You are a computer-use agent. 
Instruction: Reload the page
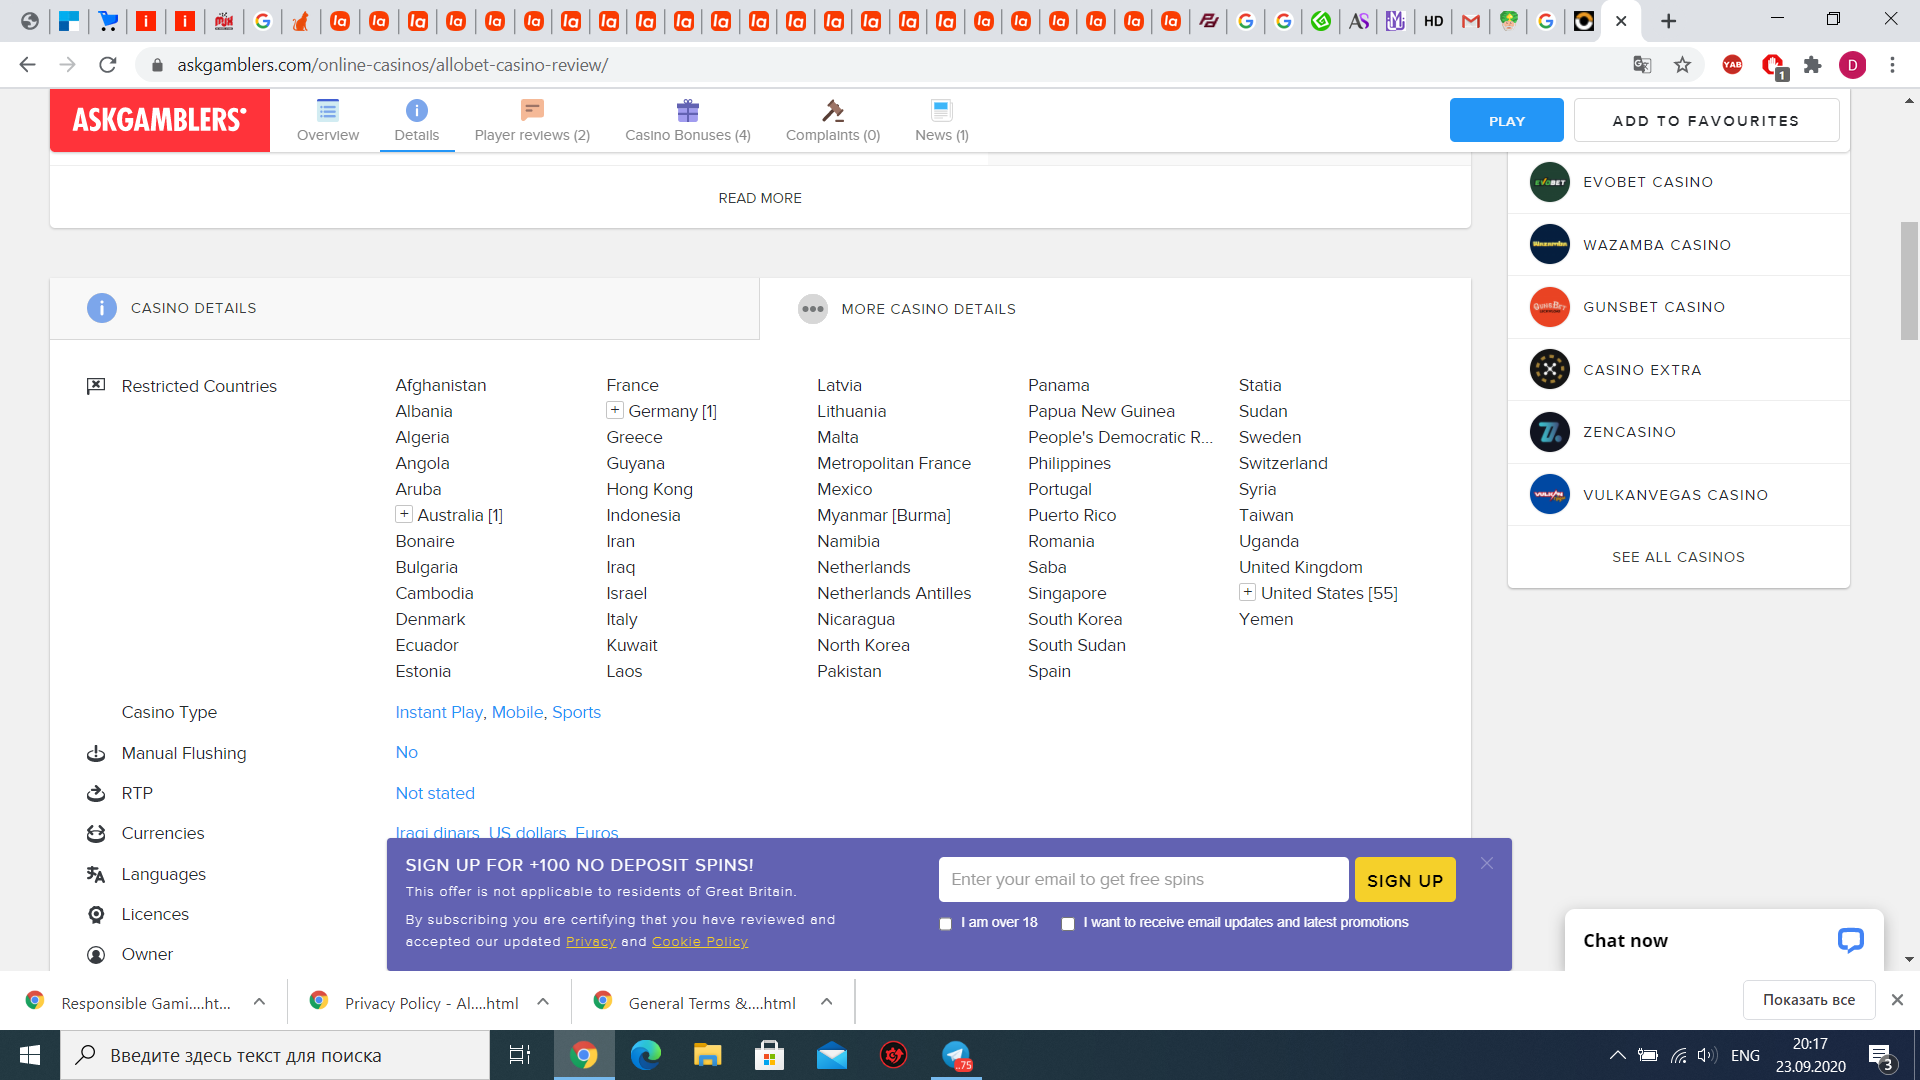coord(108,65)
